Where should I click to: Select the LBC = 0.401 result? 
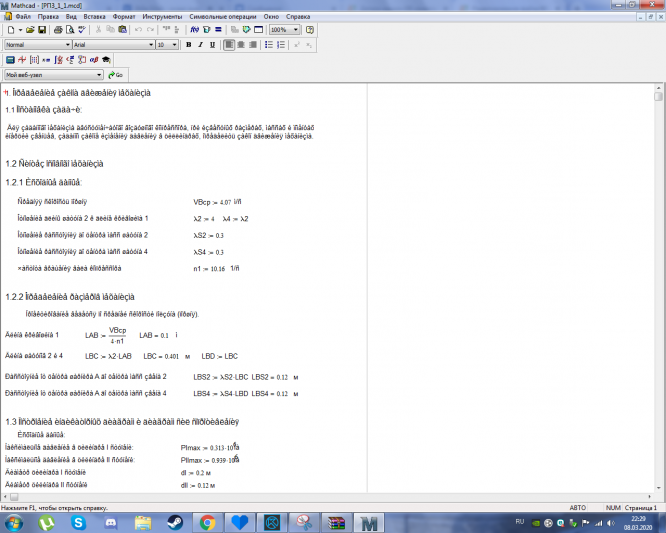pyautogui.click(x=161, y=356)
